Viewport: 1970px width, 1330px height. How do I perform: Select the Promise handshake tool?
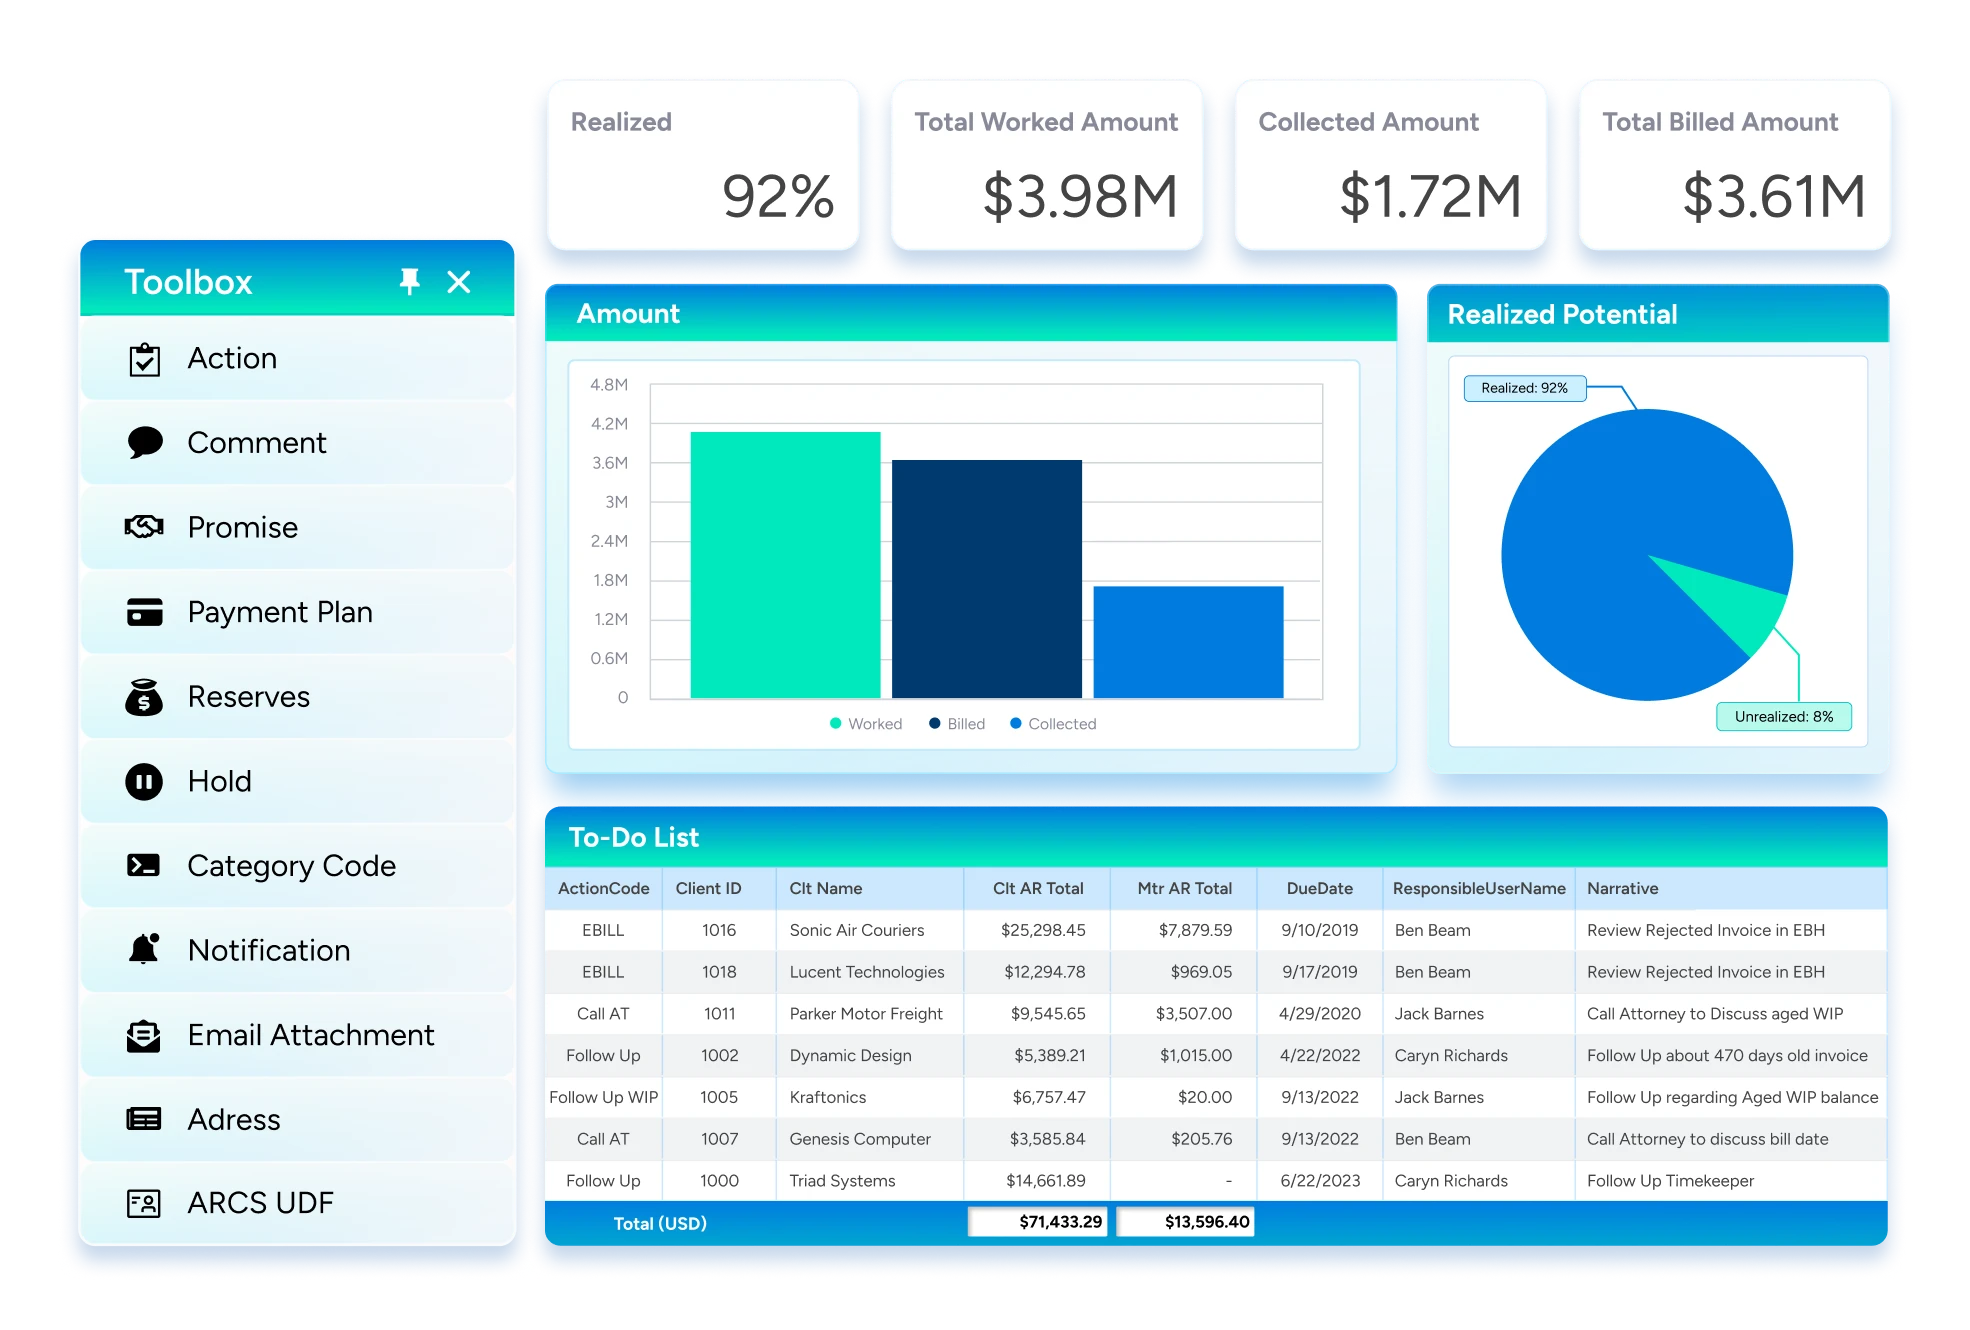(242, 527)
